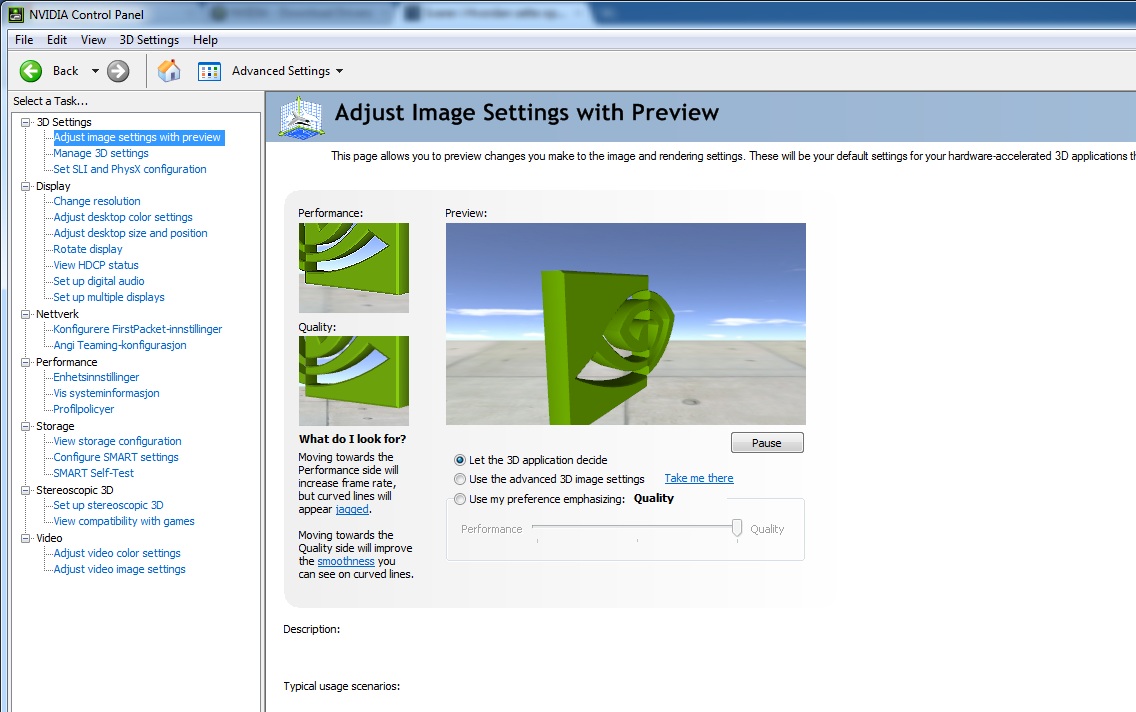Open View compatibility with games

pyautogui.click(x=124, y=522)
